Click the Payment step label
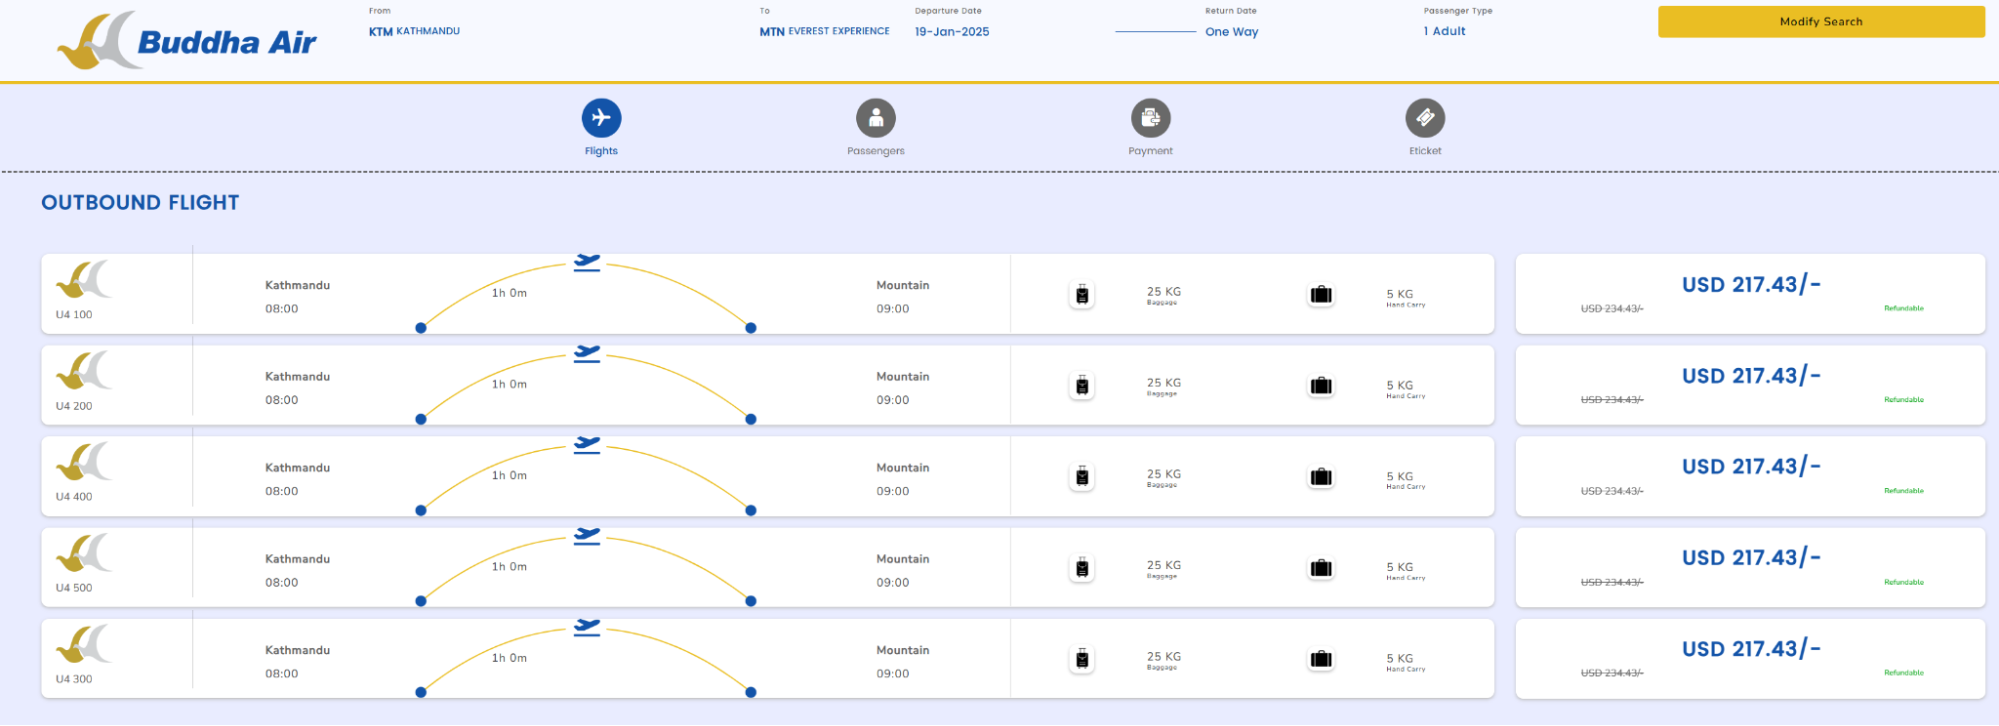Screen dimensions: 1999x726 [1151, 151]
